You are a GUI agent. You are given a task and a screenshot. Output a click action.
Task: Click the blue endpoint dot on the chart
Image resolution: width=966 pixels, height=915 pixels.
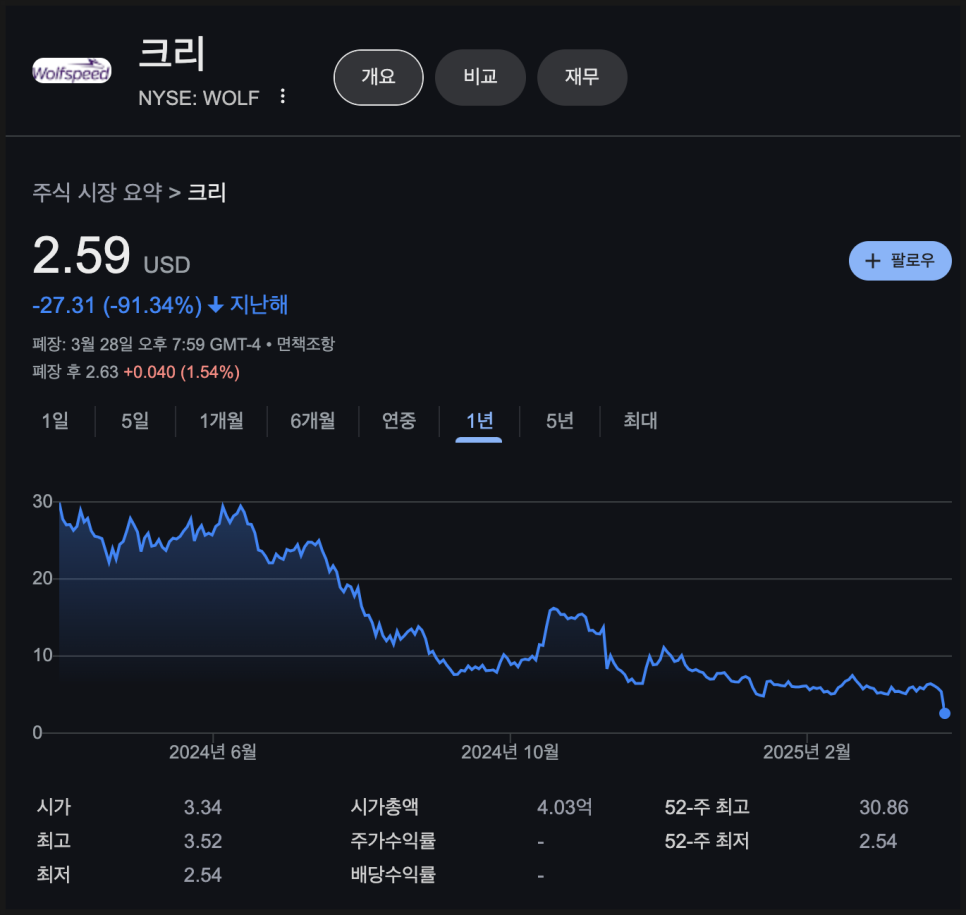coord(944,714)
